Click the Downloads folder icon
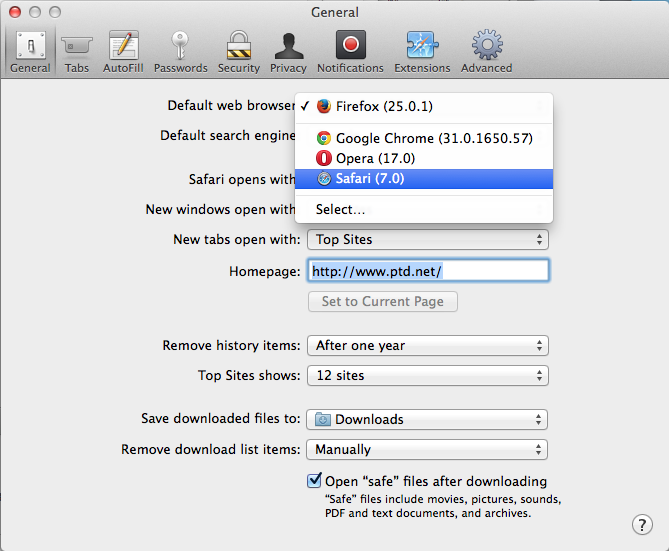 click(x=323, y=420)
